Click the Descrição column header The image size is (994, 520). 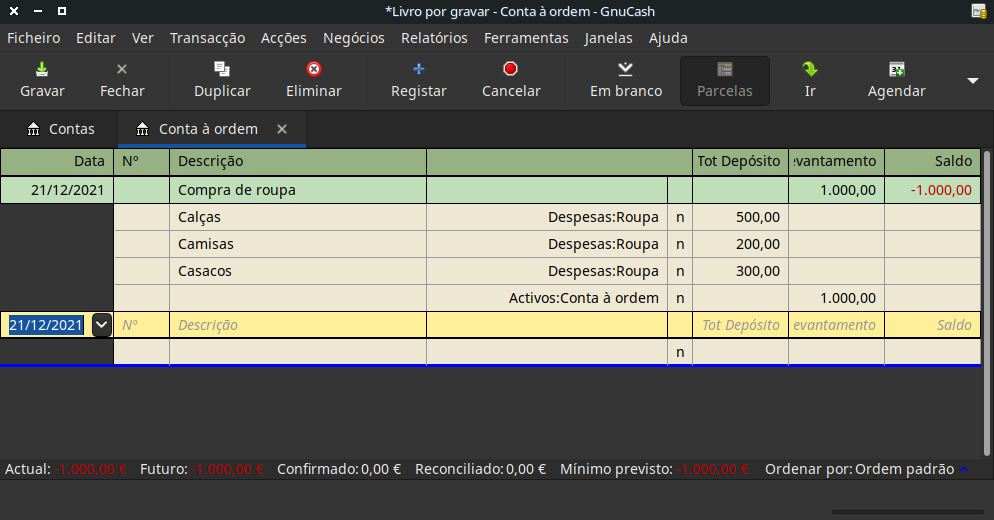pos(298,162)
